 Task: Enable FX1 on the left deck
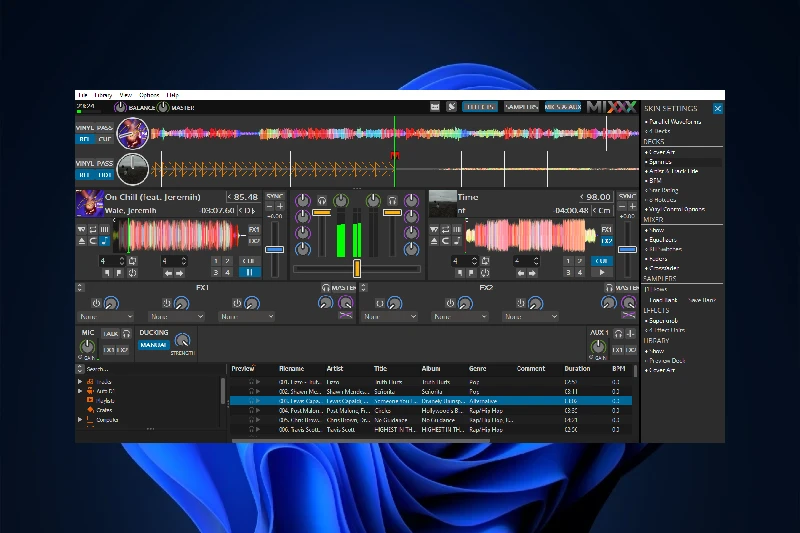point(254,229)
